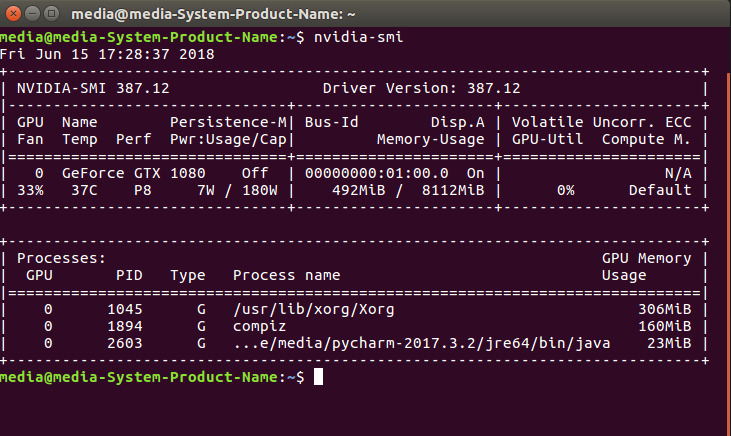The image size is (731, 436).
Task: Click the '0%' GPU utilization value
Action: point(565,190)
